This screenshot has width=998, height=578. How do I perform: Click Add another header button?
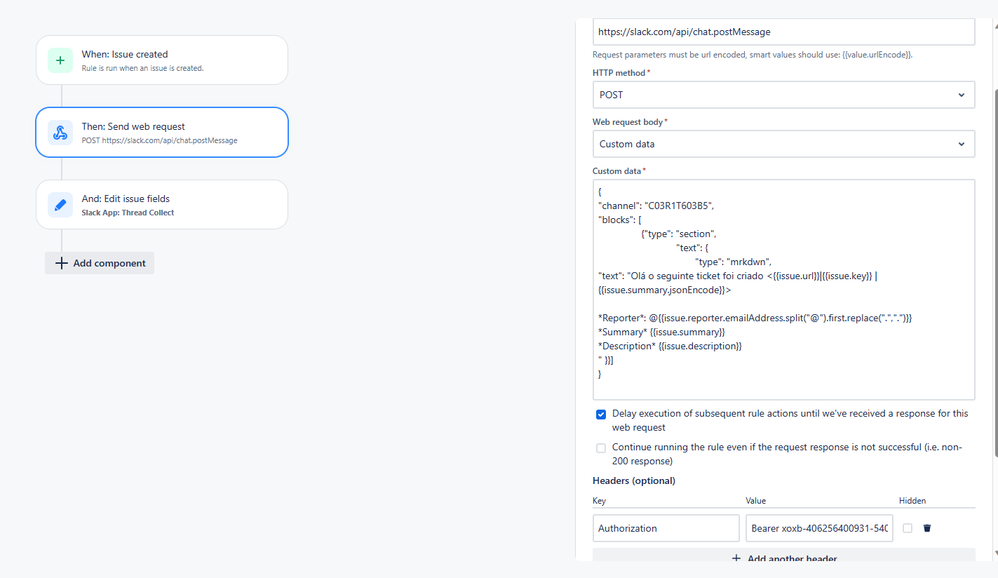point(784,559)
